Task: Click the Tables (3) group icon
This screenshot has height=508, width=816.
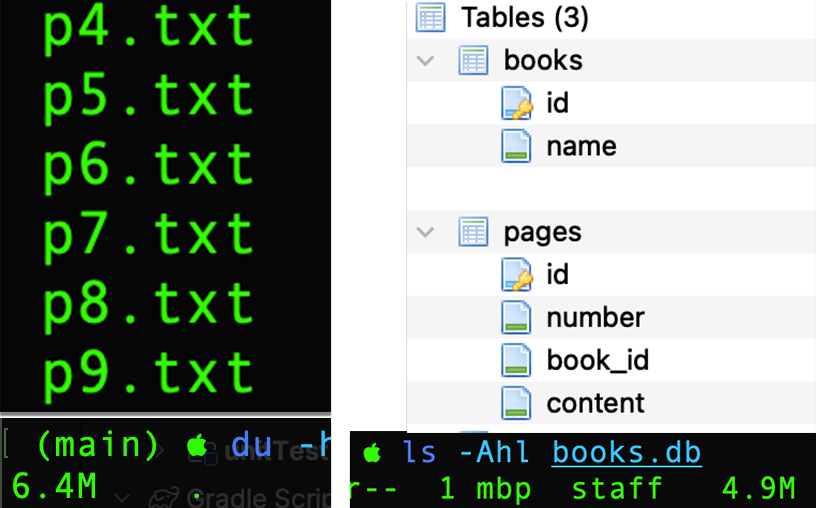Action: coord(430,17)
